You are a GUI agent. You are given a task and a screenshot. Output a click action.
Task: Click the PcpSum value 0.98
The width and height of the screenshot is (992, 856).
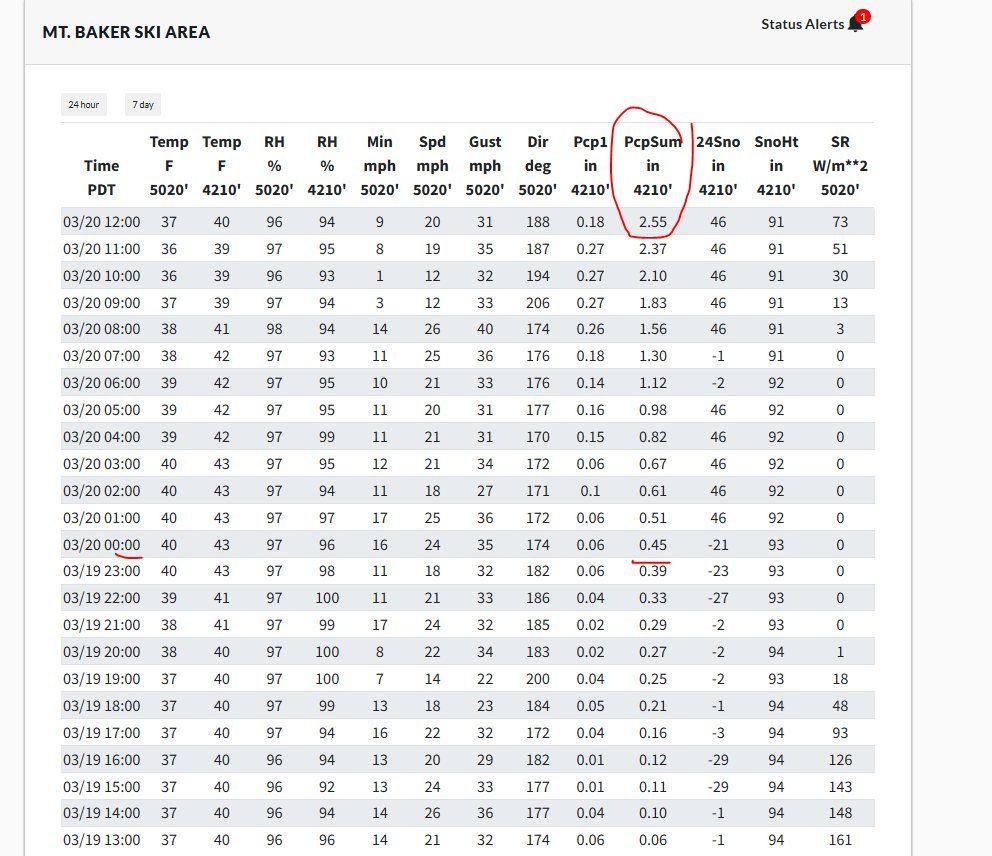pyautogui.click(x=652, y=410)
